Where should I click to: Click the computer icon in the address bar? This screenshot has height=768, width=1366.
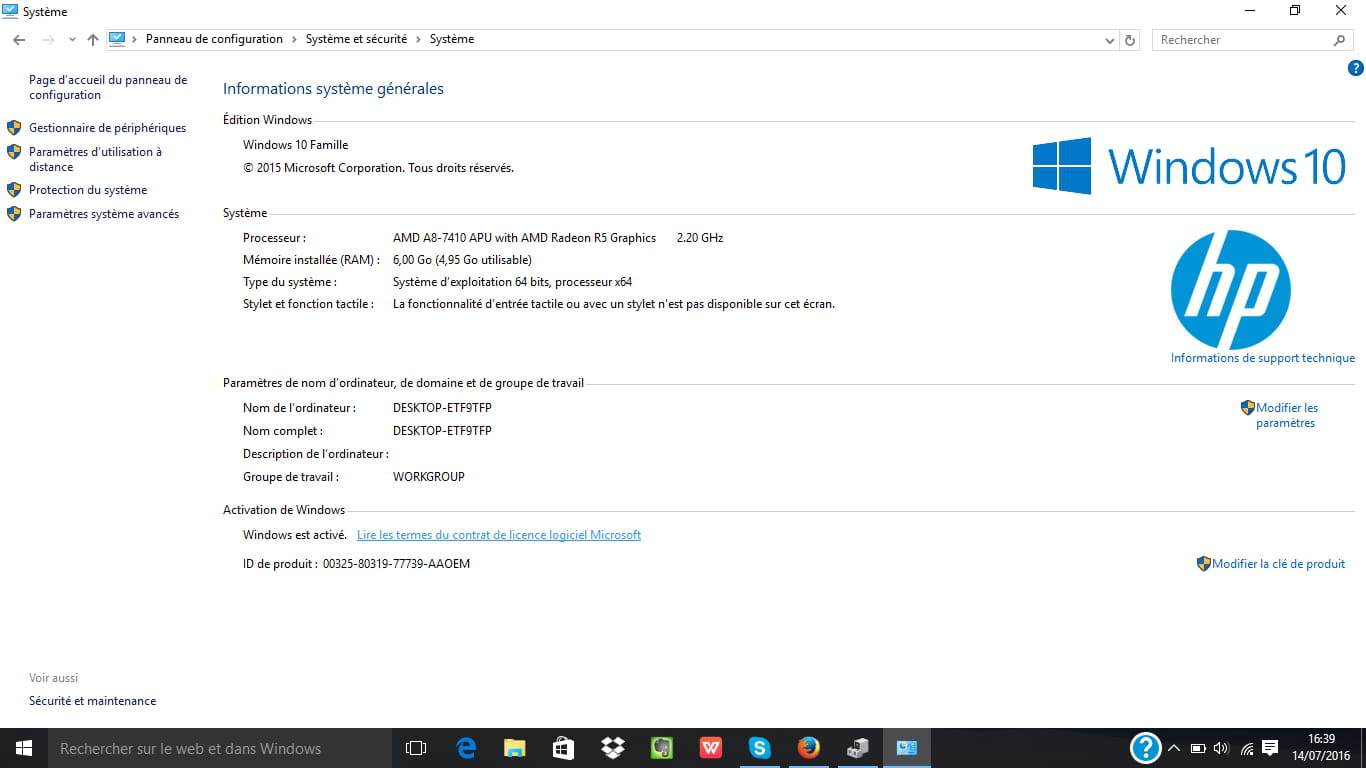tap(117, 39)
